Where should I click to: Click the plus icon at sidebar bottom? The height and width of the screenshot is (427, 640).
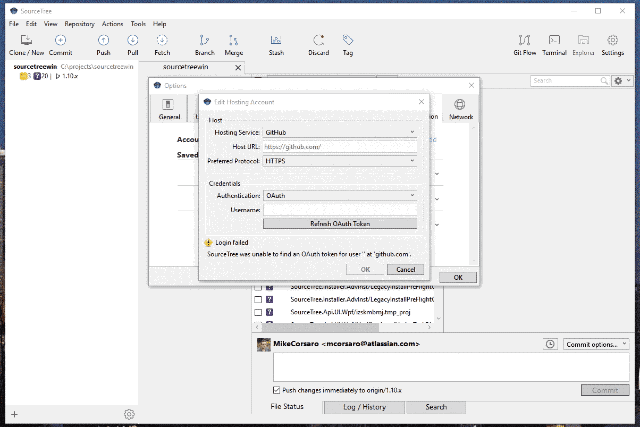[14, 414]
